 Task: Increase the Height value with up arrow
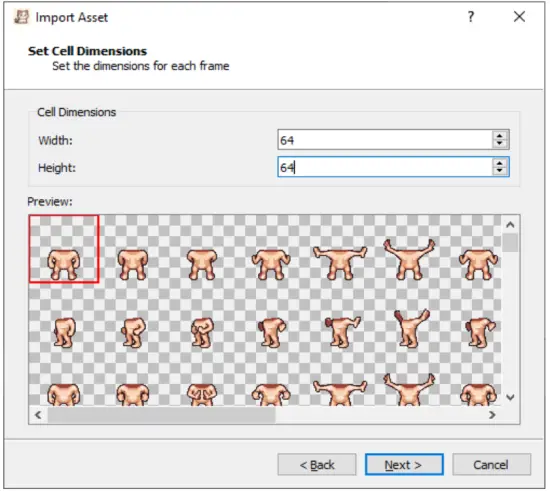click(x=500, y=163)
